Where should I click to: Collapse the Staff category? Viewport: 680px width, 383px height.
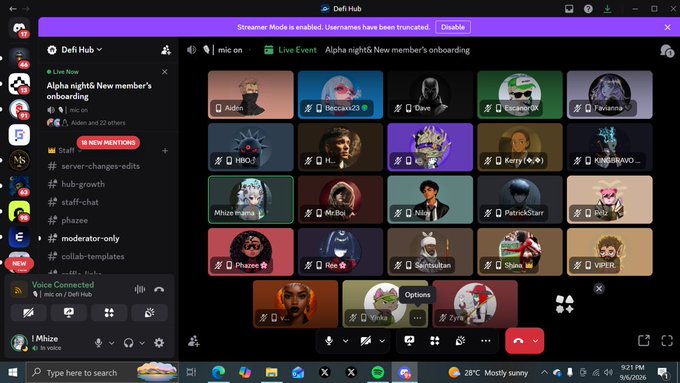click(65, 151)
